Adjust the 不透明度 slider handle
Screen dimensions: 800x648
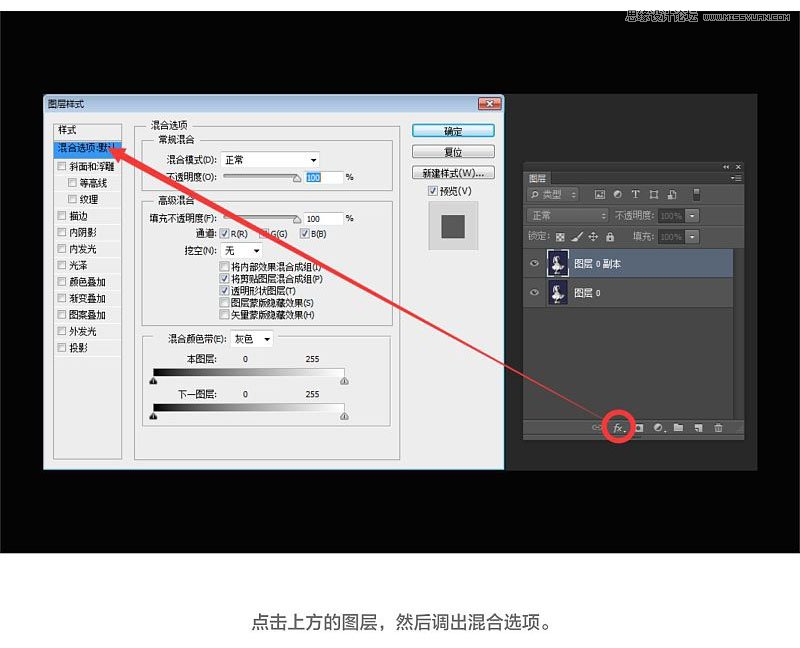(297, 178)
